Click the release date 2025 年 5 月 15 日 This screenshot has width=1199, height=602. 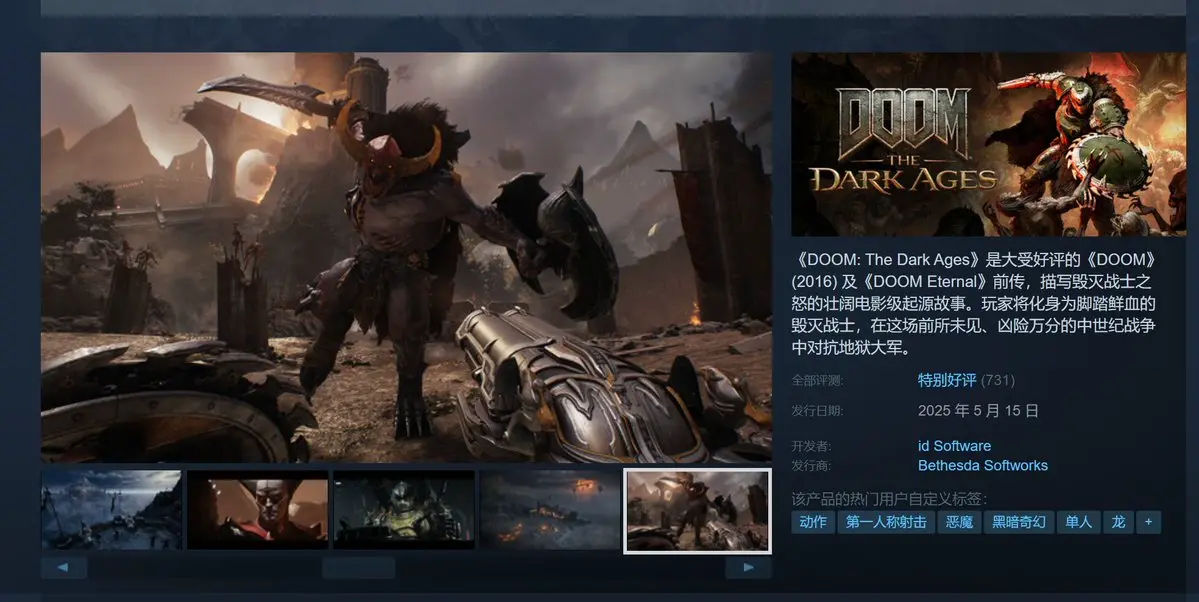[978, 411]
